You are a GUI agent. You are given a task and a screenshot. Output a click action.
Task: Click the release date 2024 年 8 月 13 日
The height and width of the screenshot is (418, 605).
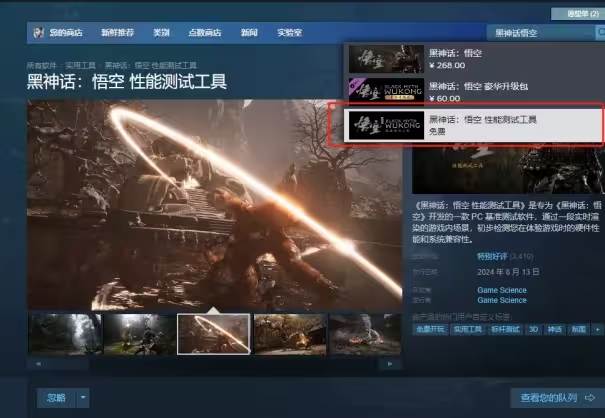point(508,272)
